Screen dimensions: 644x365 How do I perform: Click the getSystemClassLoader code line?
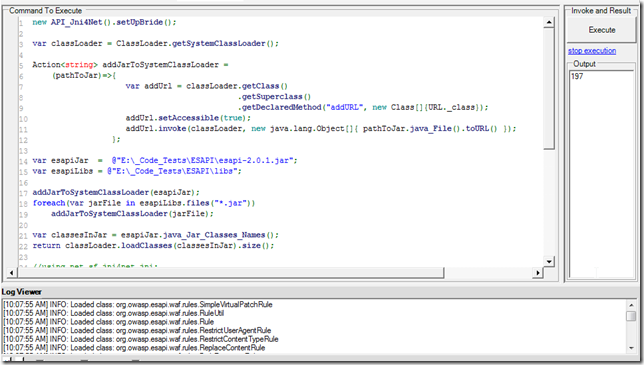click(x=155, y=44)
